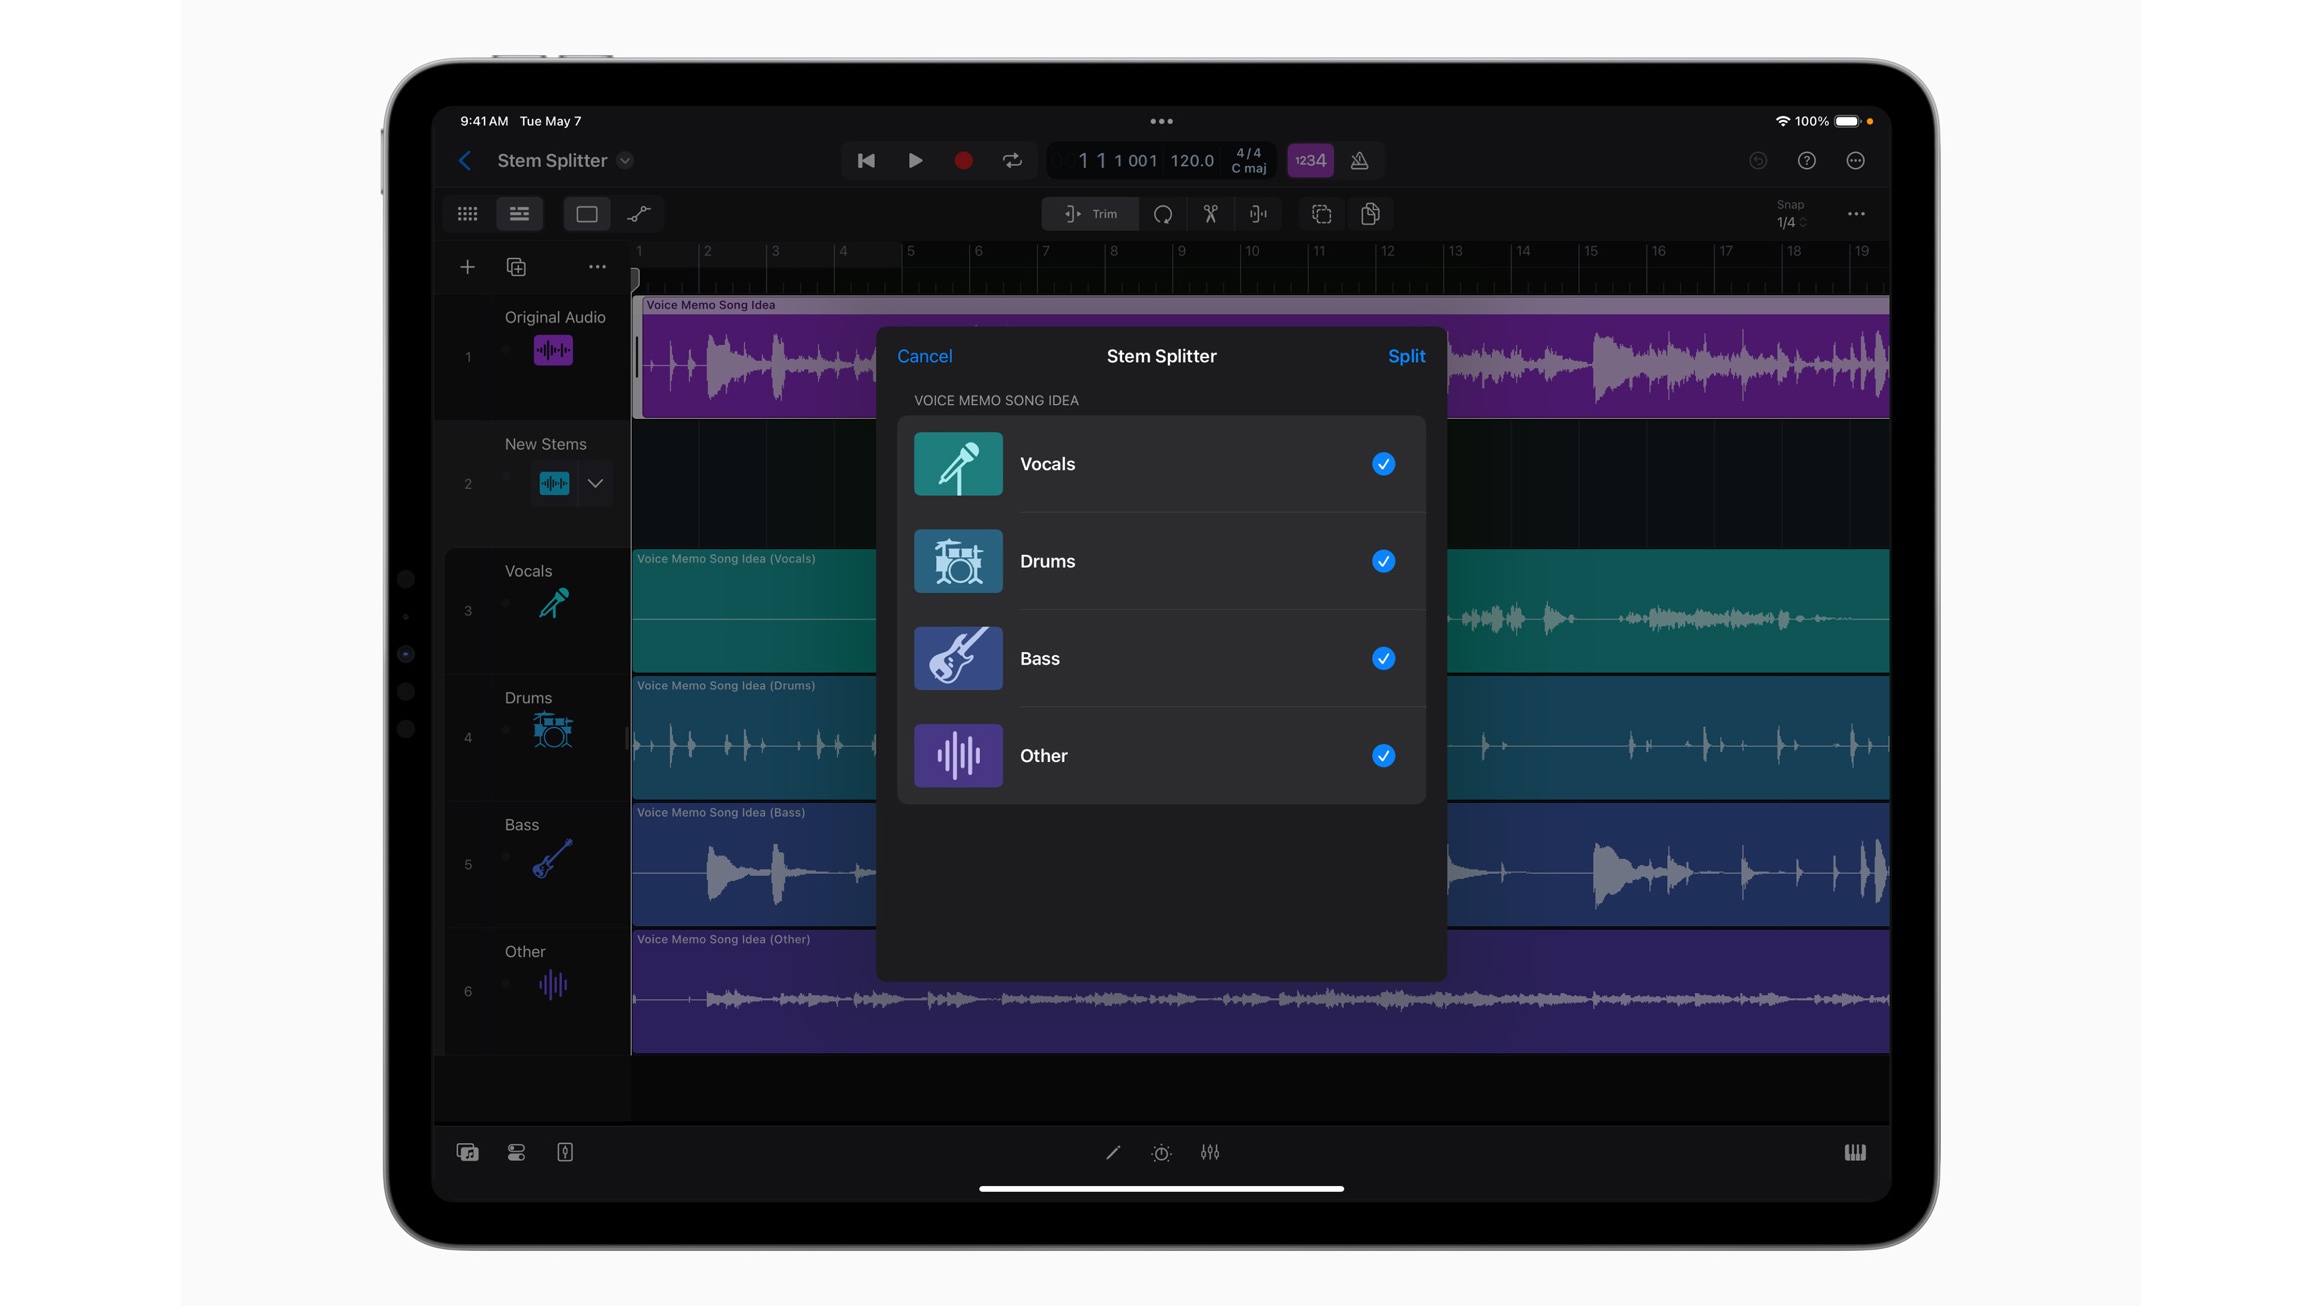The image size is (2322, 1306).
Task: Duplicate track with the copy-plus icon
Action: [x=516, y=267]
